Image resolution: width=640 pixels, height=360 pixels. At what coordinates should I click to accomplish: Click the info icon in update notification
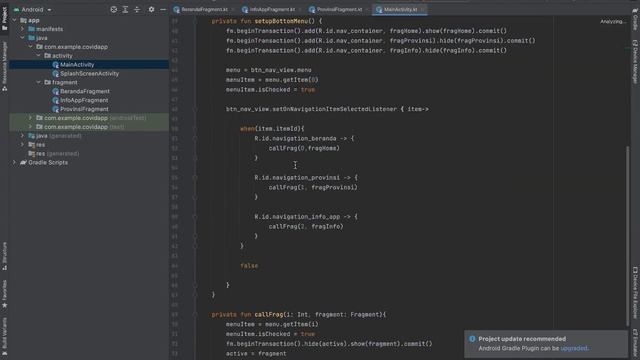[x=472, y=339]
